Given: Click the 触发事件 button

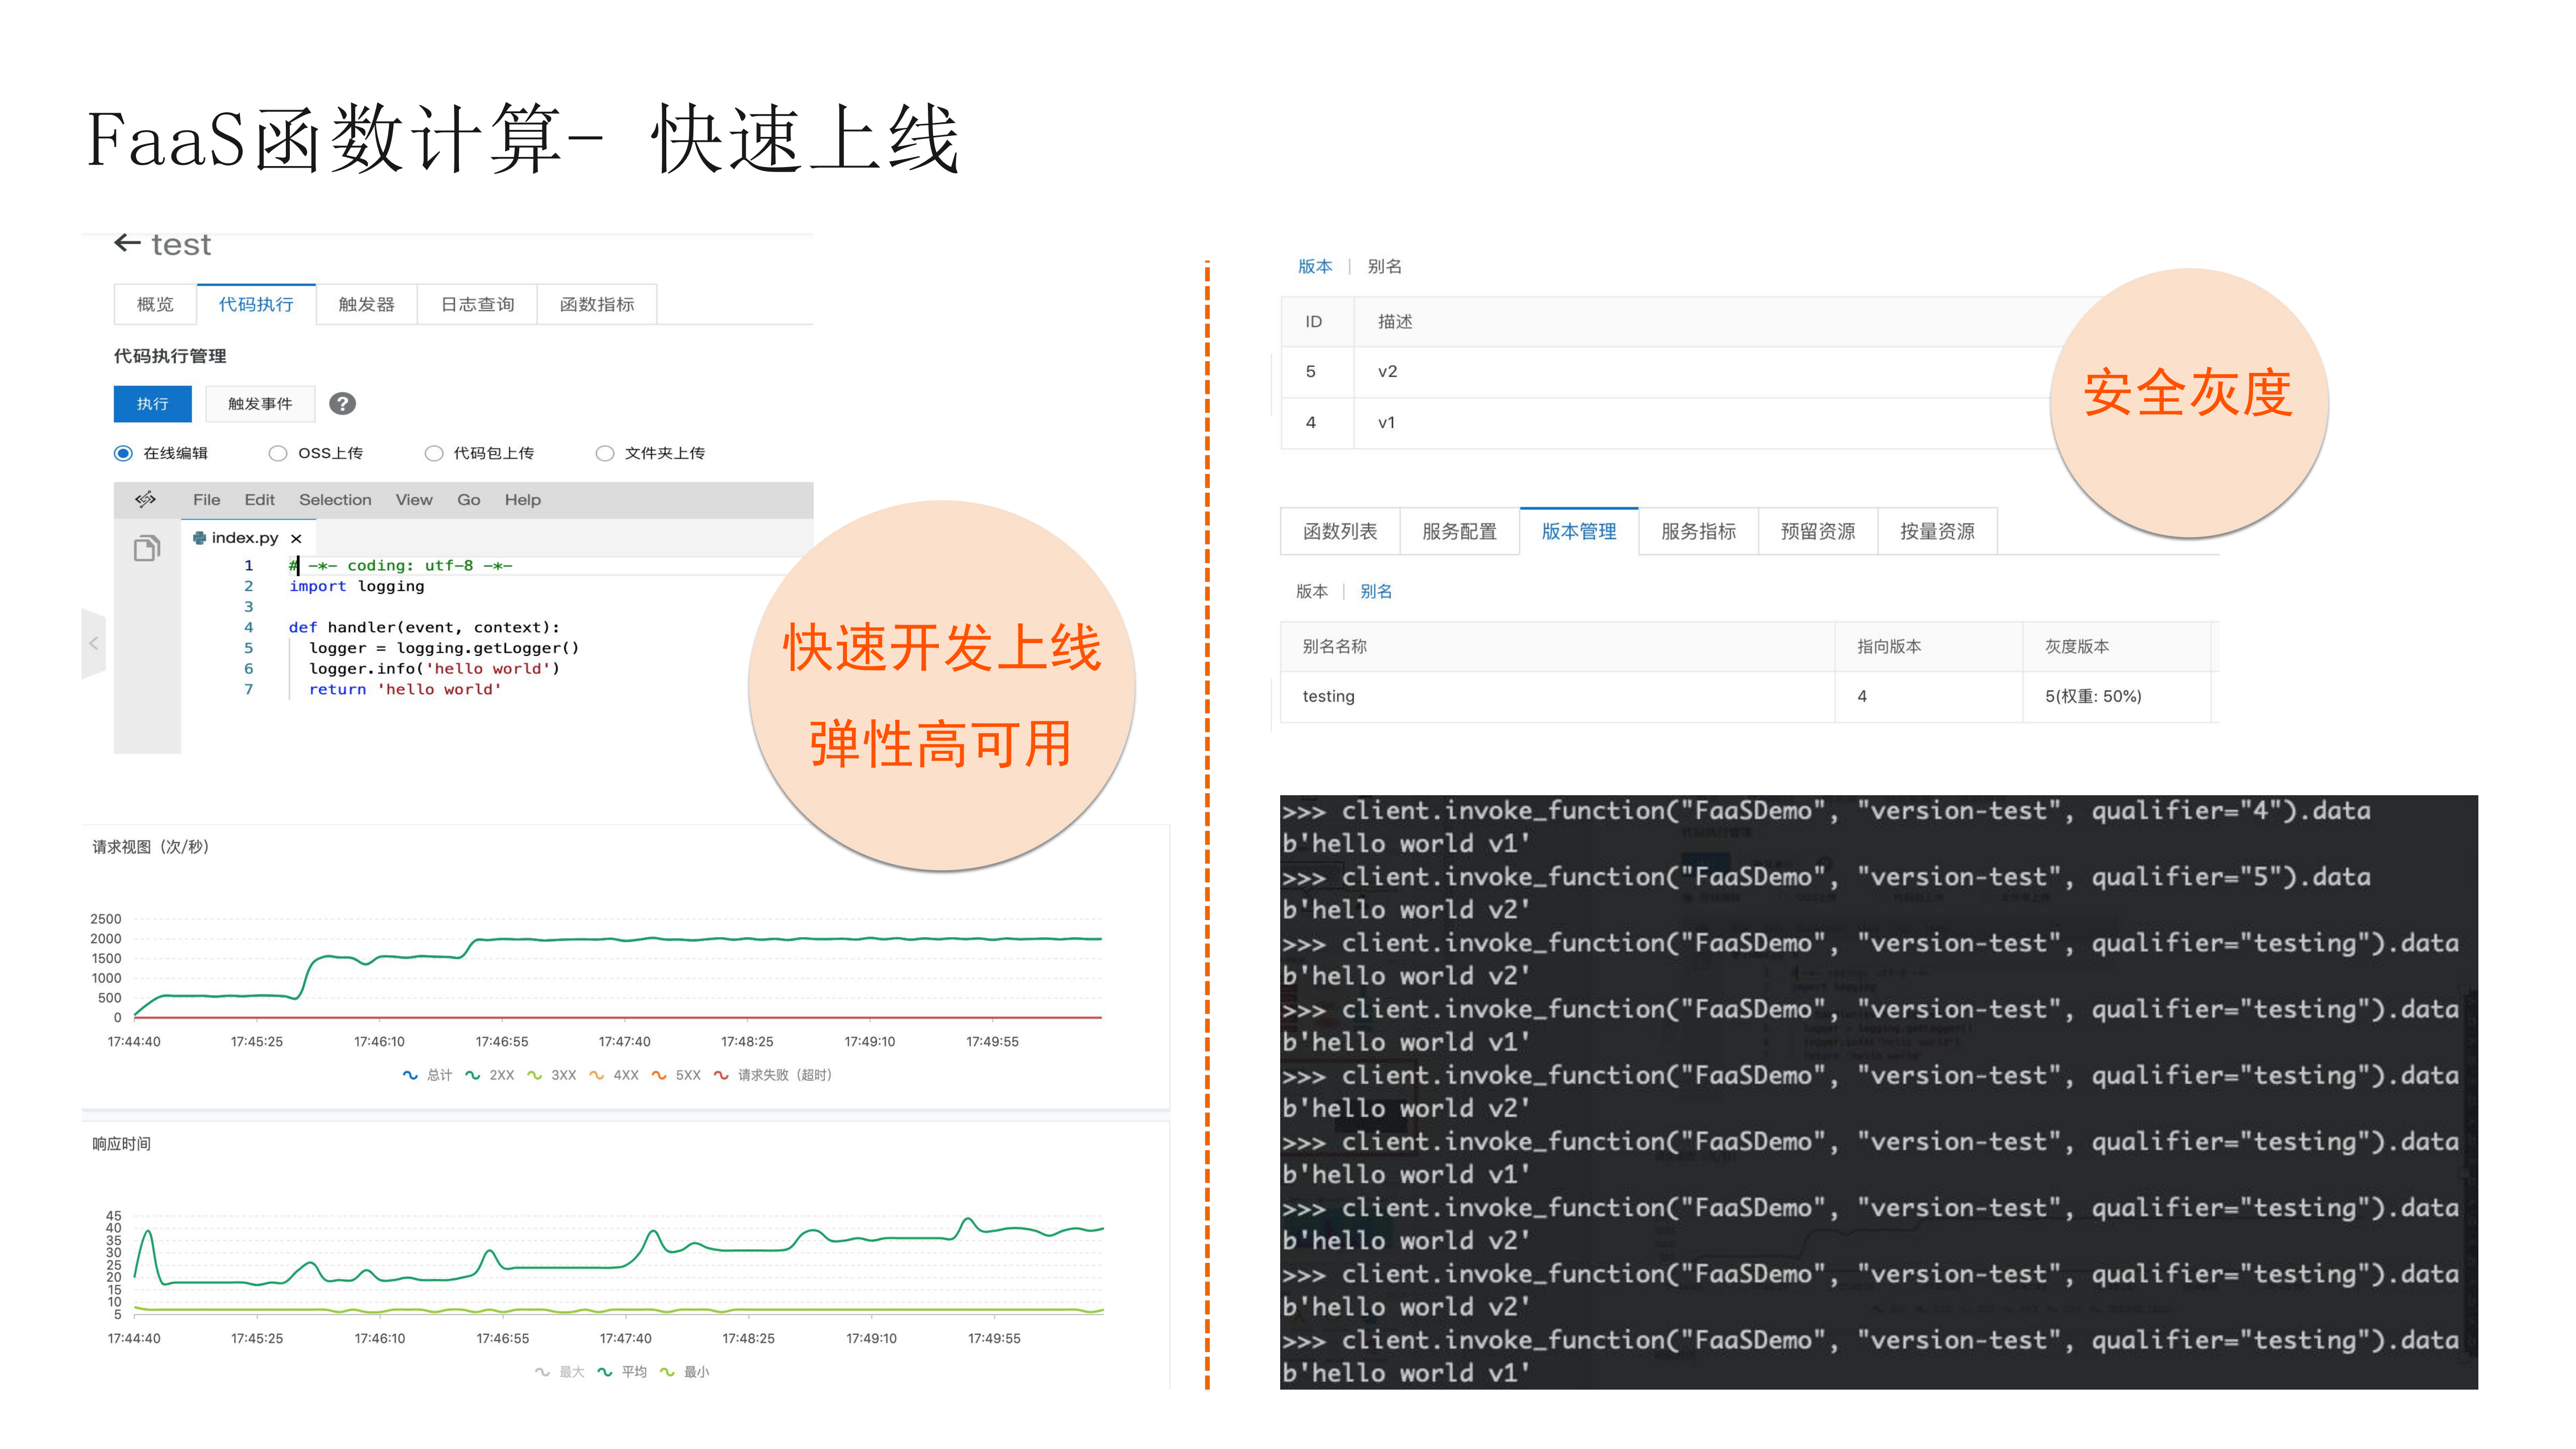Looking at the screenshot, I should [x=259, y=403].
